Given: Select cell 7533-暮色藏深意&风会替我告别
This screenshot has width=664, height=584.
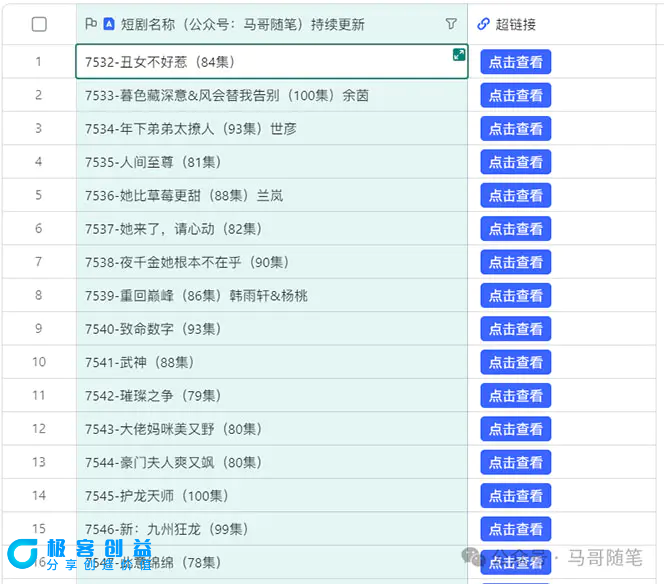Looking at the screenshot, I should (x=272, y=95).
